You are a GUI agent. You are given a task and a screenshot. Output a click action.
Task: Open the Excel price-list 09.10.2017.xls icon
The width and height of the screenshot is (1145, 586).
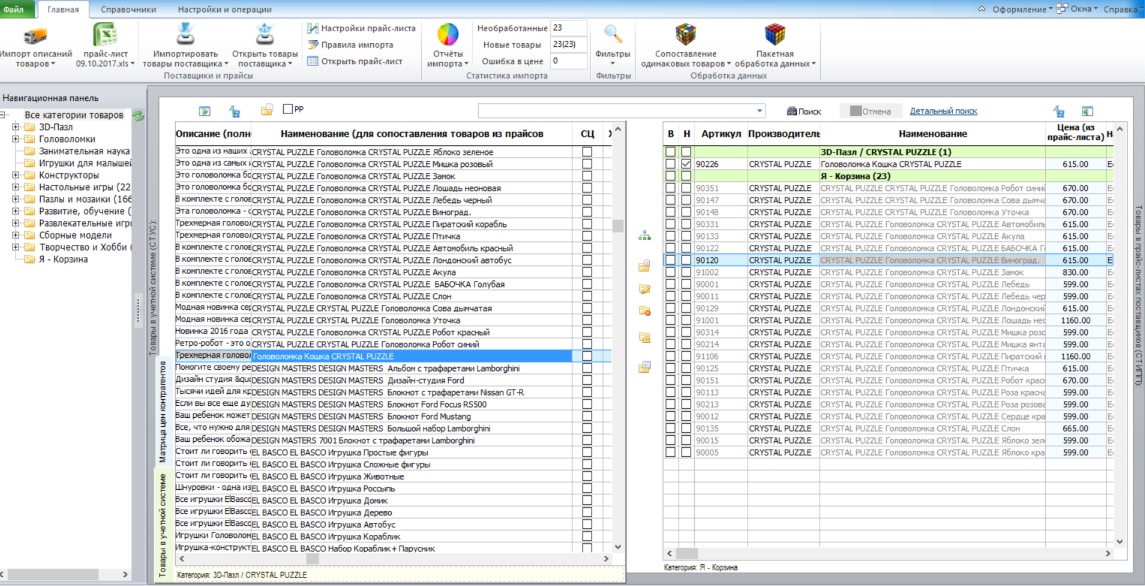105,35
